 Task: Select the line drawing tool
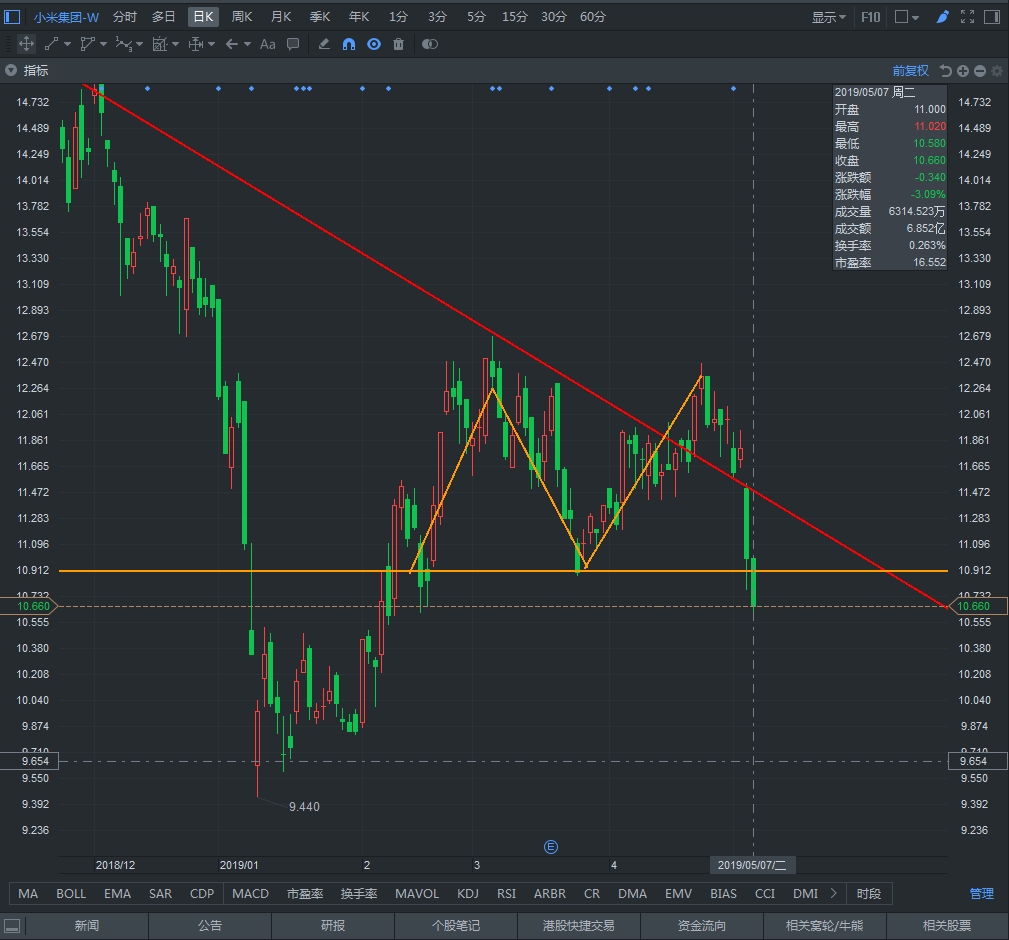click(51, 44)
